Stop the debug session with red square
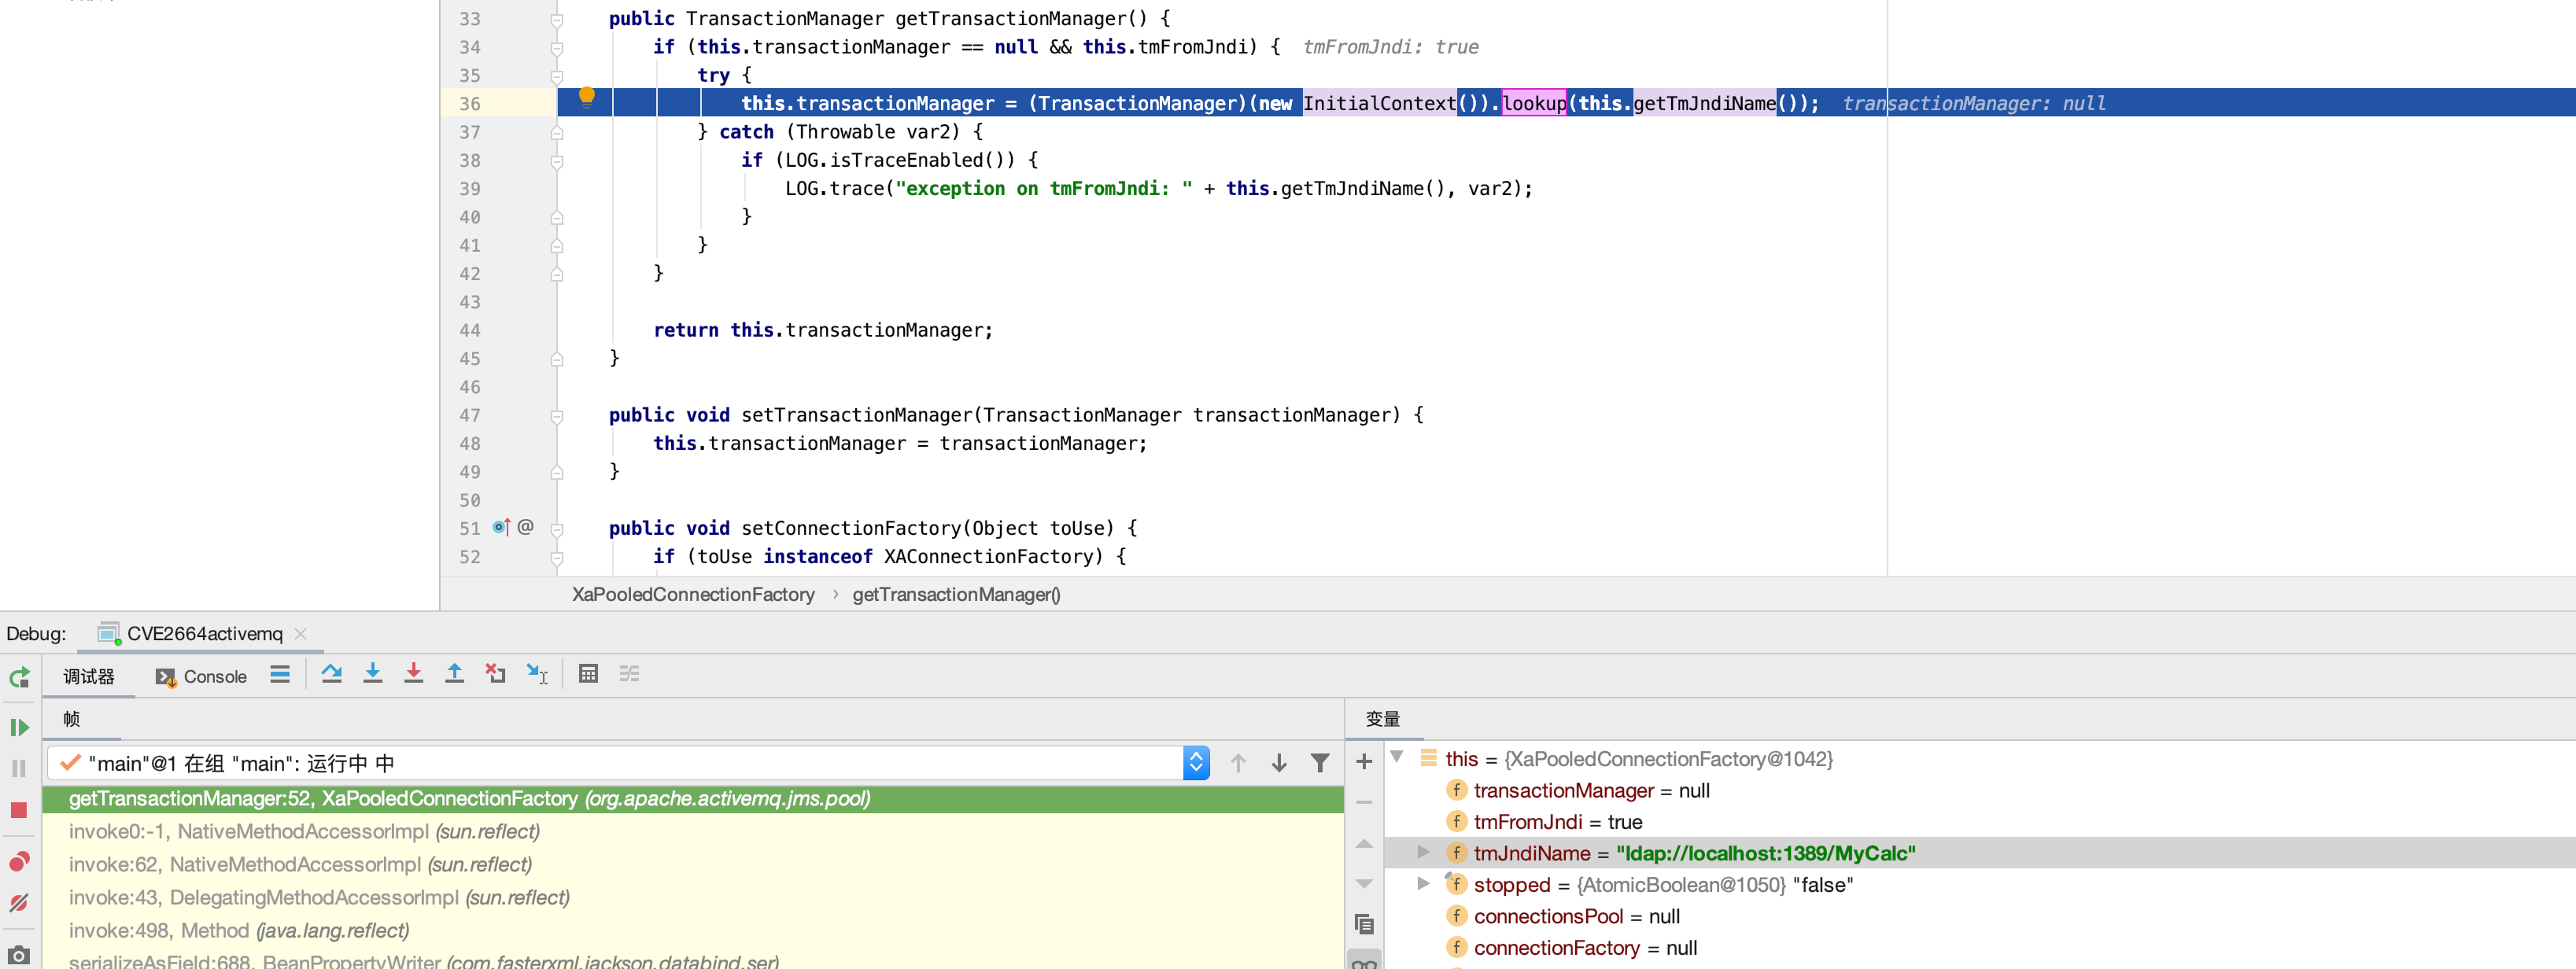This screenshot has width=2576, height=969. pos(19,809)
